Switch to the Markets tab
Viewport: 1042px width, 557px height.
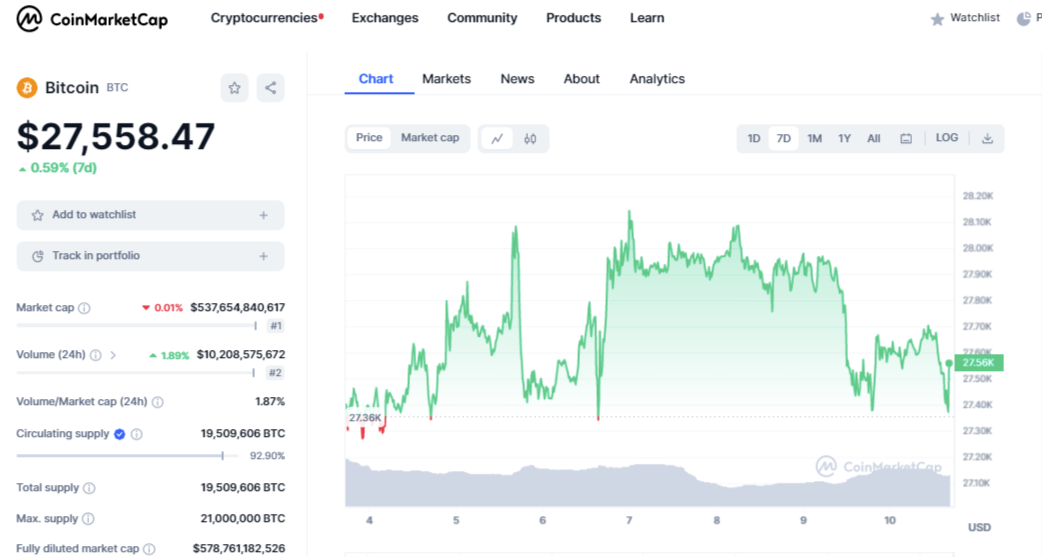coord(447,79)
